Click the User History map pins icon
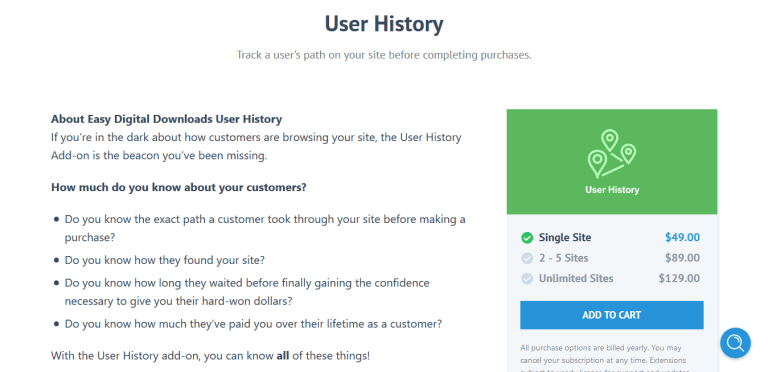Viewport: 768px width, 372px height. pyautogui.click(x=611, y=154)
